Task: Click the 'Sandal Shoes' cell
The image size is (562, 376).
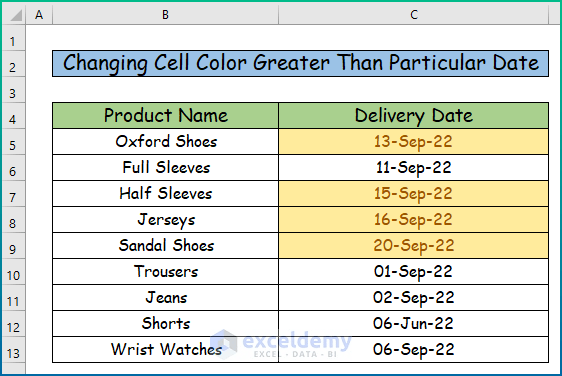Action: coord(165,246)
